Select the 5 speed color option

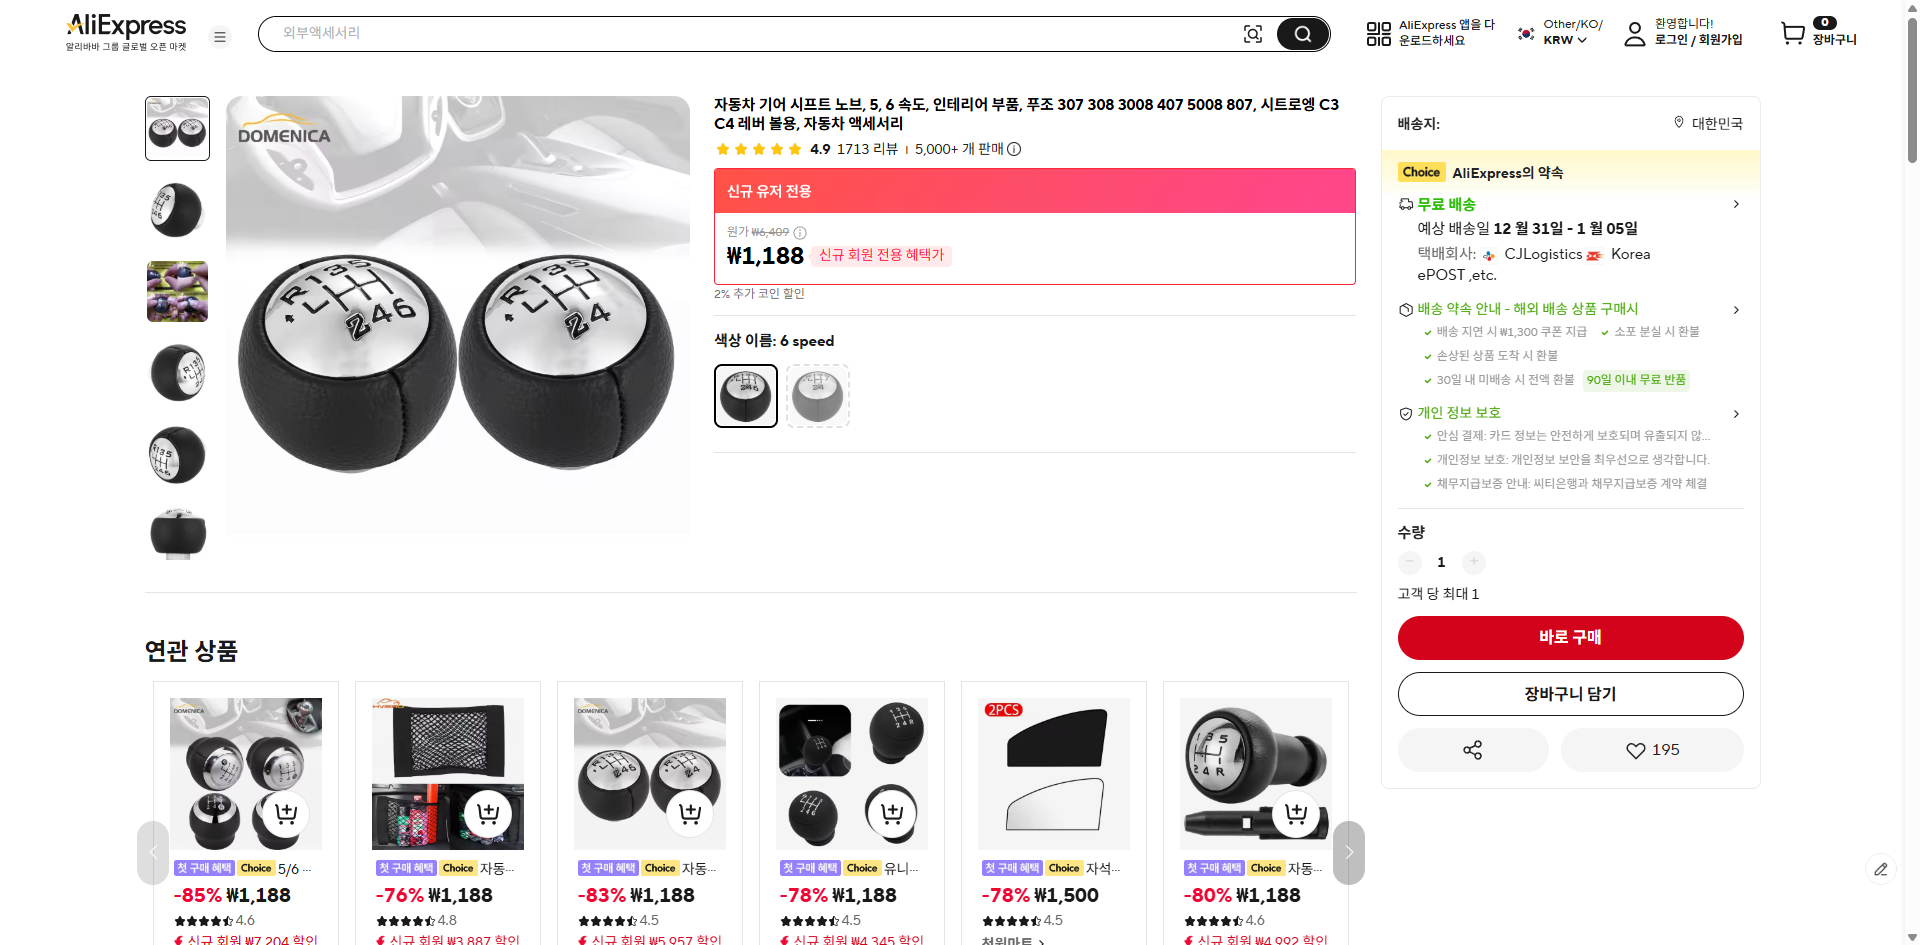point(818,396)
